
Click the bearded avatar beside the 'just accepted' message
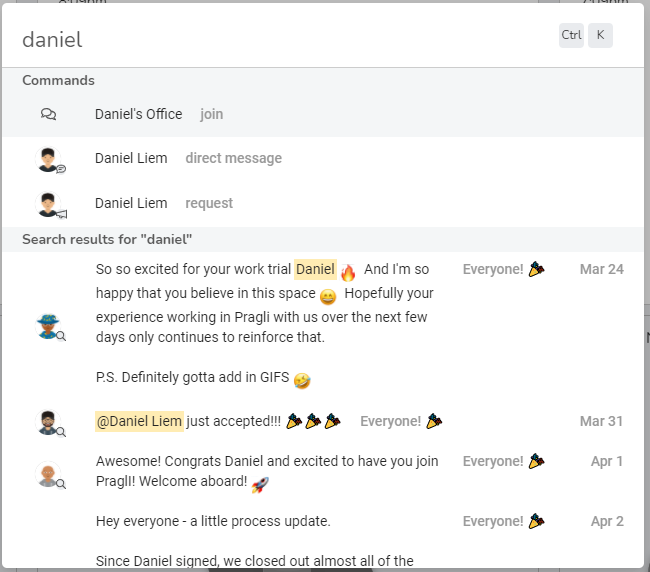tap(49, 422)
